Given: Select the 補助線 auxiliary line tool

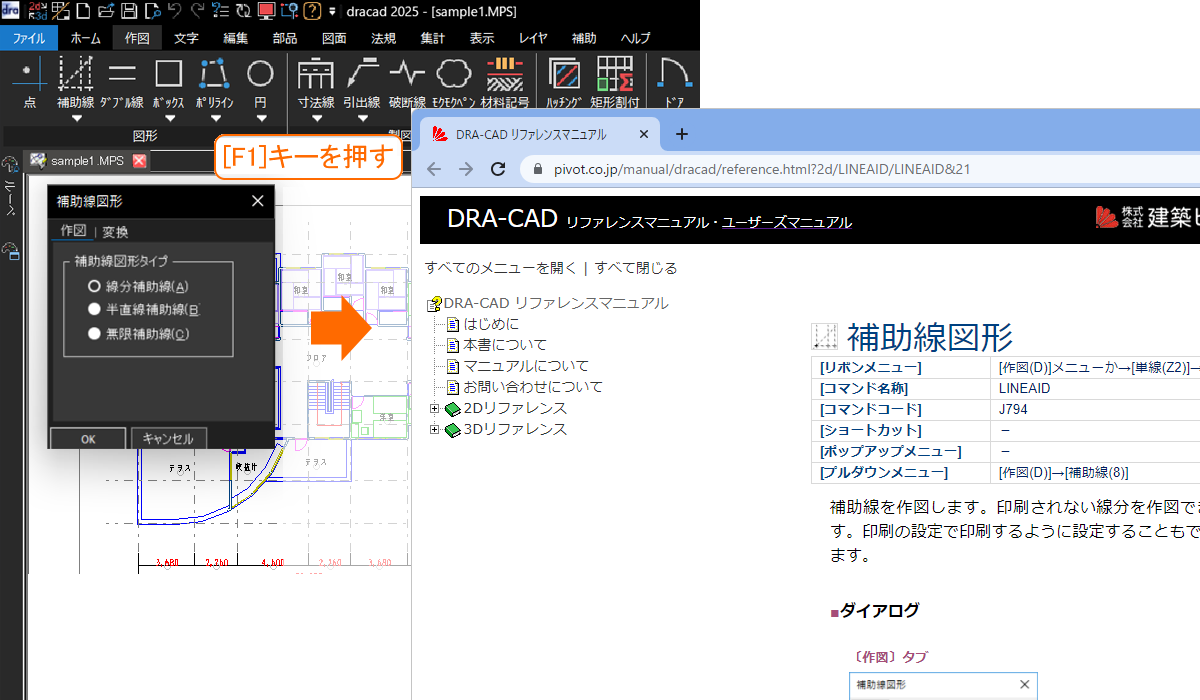Looking at the screenshot, I should click(x=76, y=82).
